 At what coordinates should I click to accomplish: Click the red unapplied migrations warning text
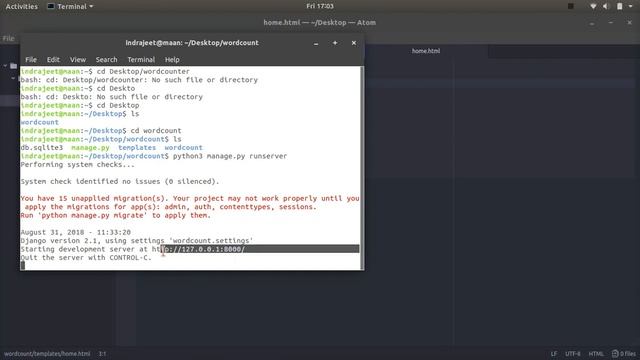190,207
